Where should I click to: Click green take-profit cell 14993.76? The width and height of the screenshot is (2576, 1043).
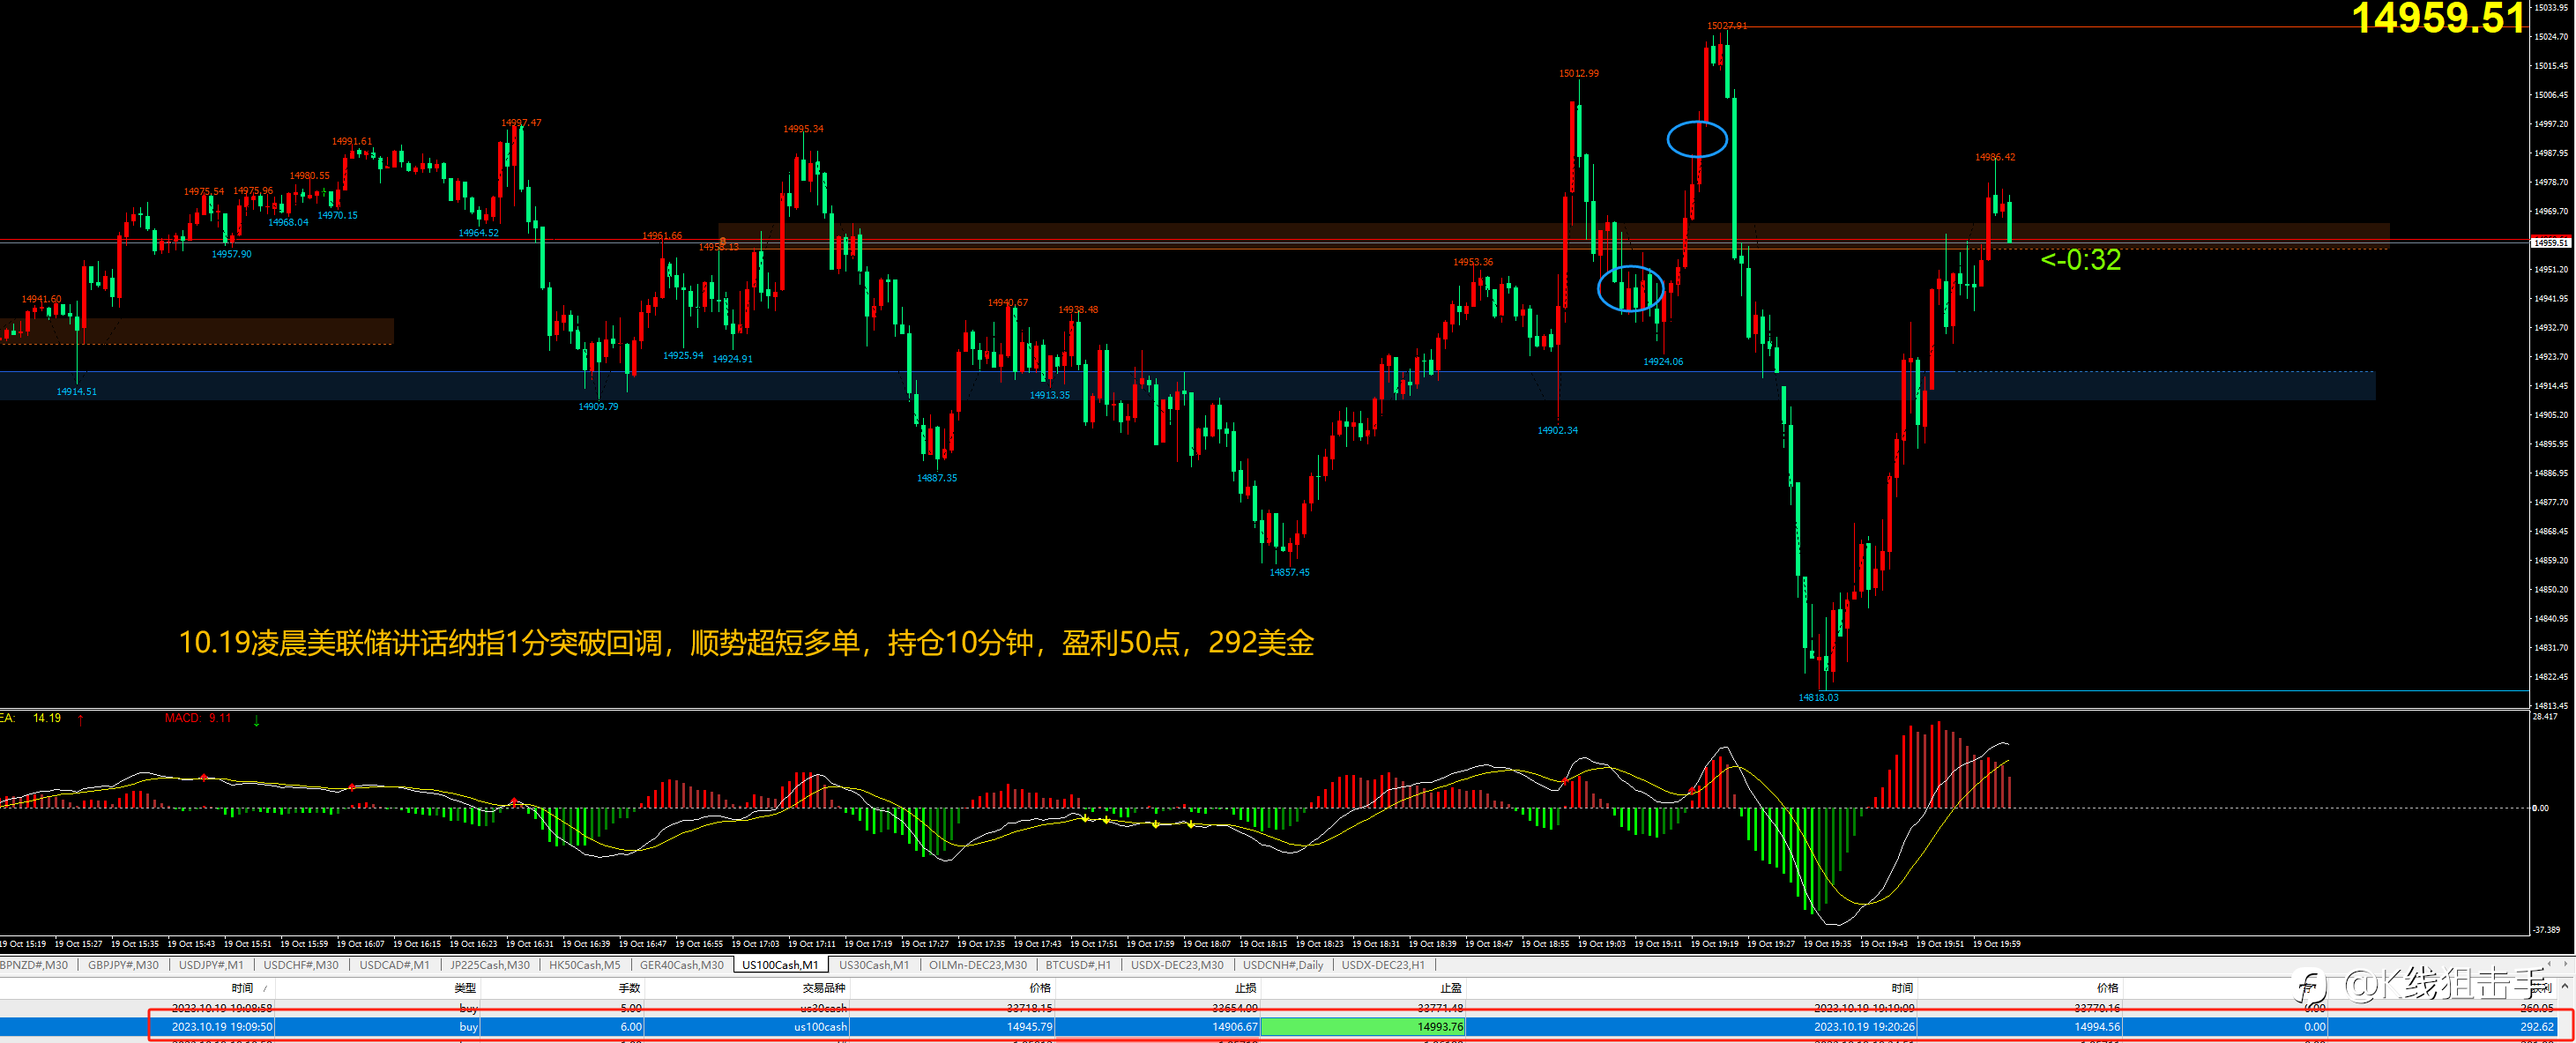click(x=1362, y=1026)
